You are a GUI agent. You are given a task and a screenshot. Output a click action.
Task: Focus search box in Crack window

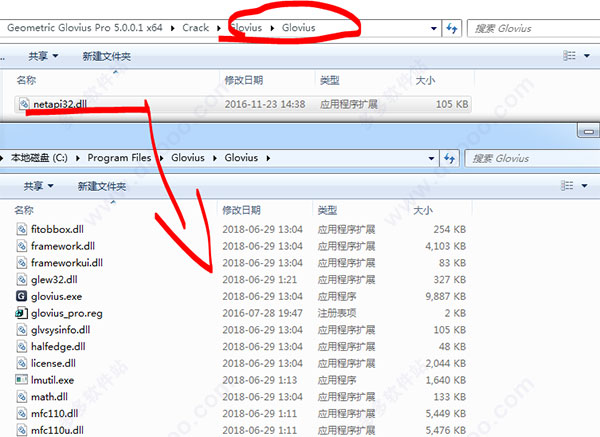coord(534,28)
